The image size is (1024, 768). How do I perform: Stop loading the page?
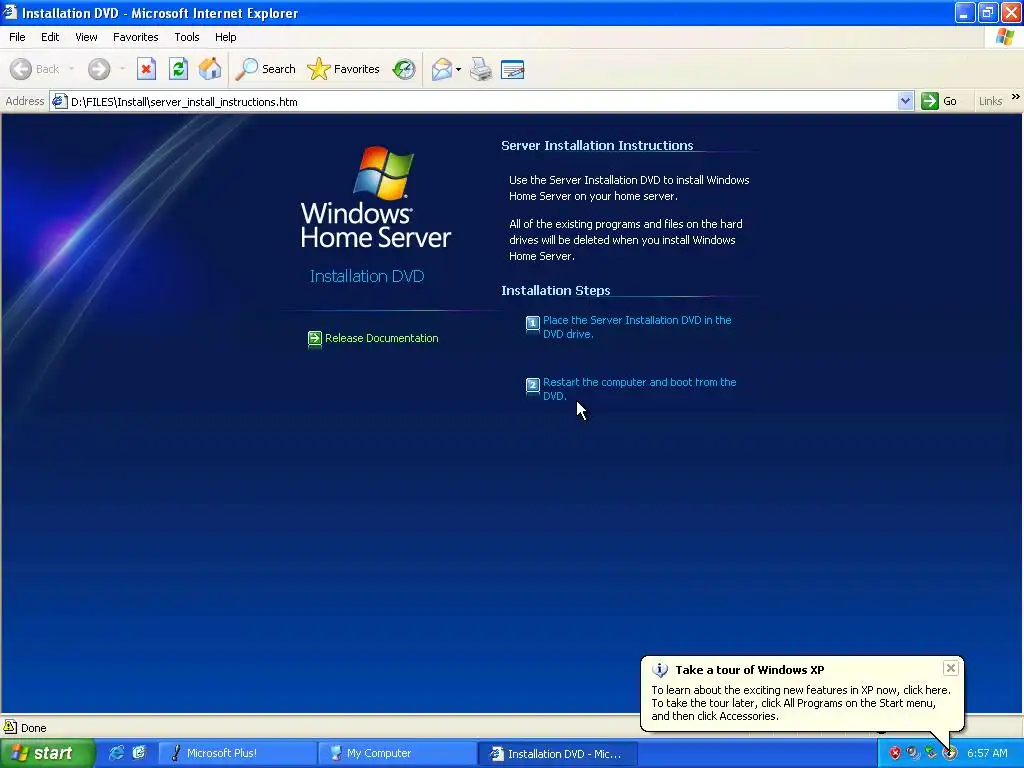pos(146,69)
